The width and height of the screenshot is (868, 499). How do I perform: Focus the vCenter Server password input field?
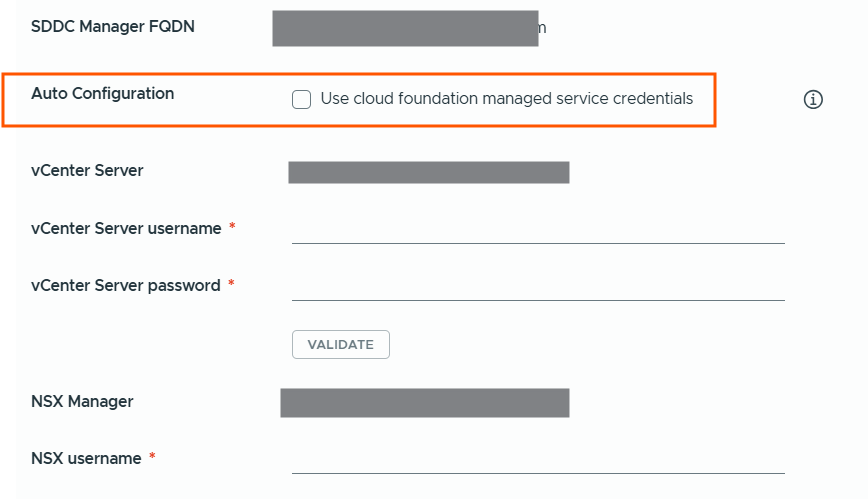(538, 287)
